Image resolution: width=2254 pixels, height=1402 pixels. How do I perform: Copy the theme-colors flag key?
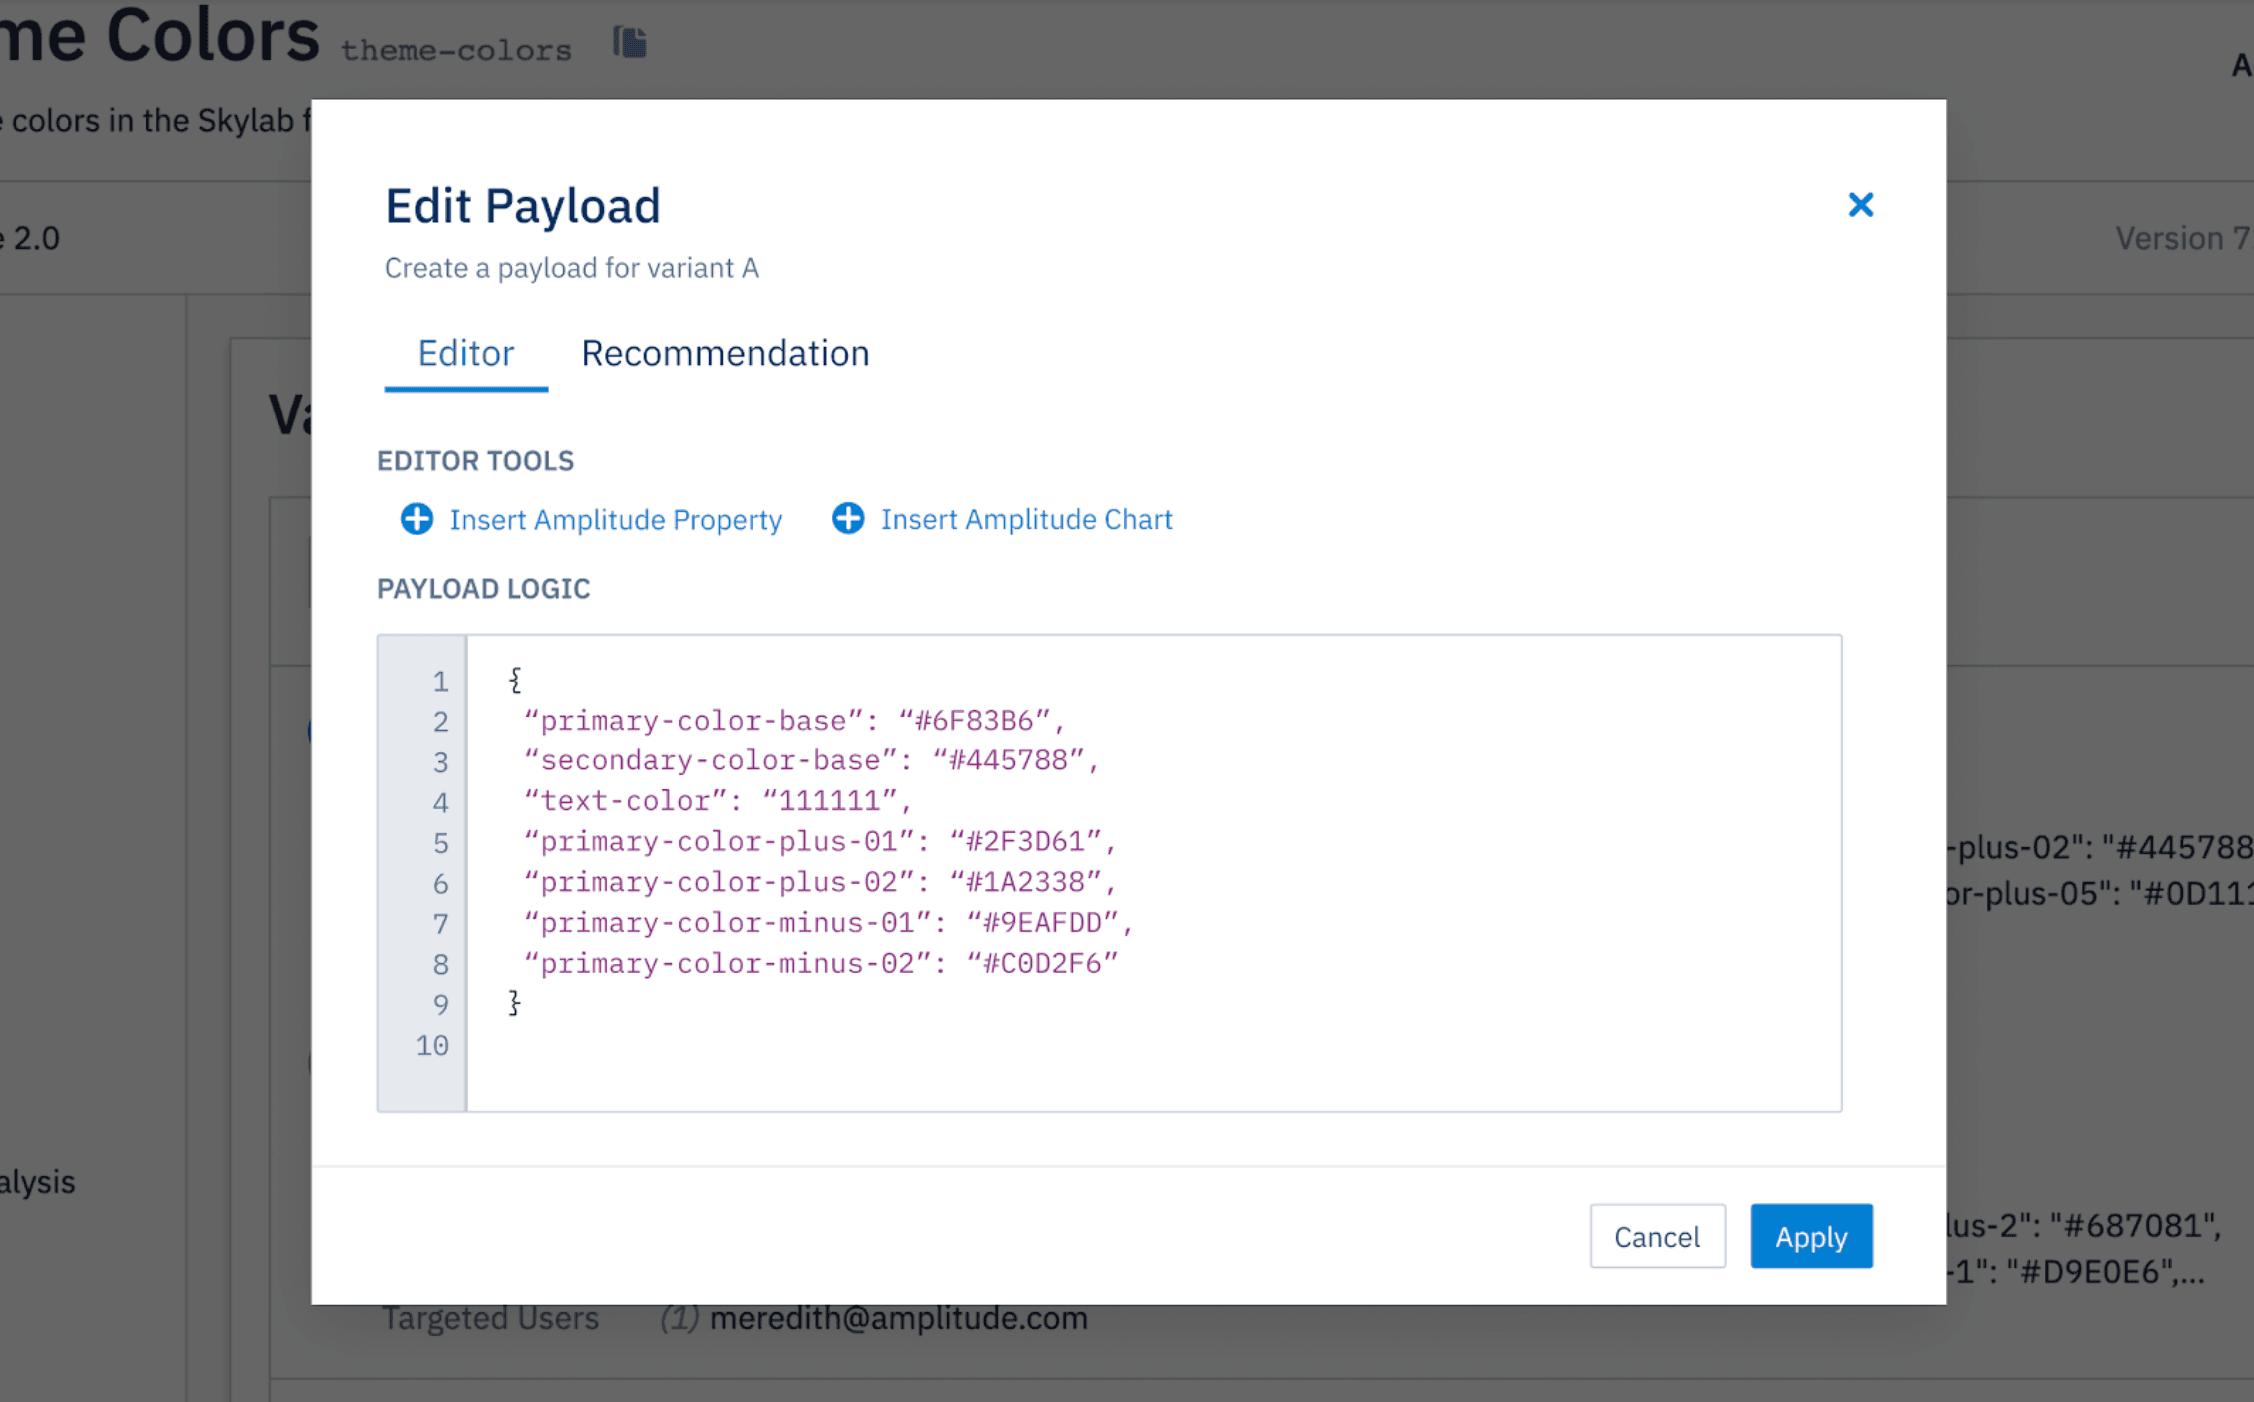[x=628, y=42]
